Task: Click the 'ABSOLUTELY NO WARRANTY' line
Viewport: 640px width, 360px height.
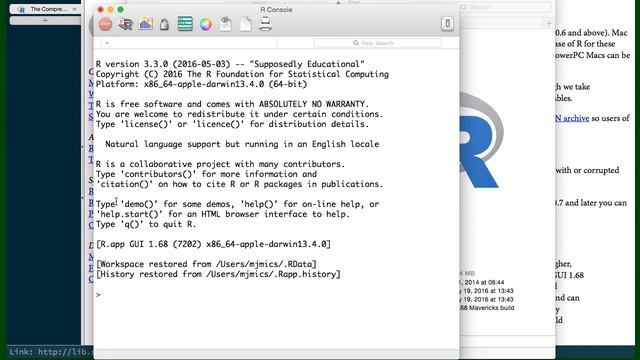Action: pyautogui.click(x=232, y=104)
